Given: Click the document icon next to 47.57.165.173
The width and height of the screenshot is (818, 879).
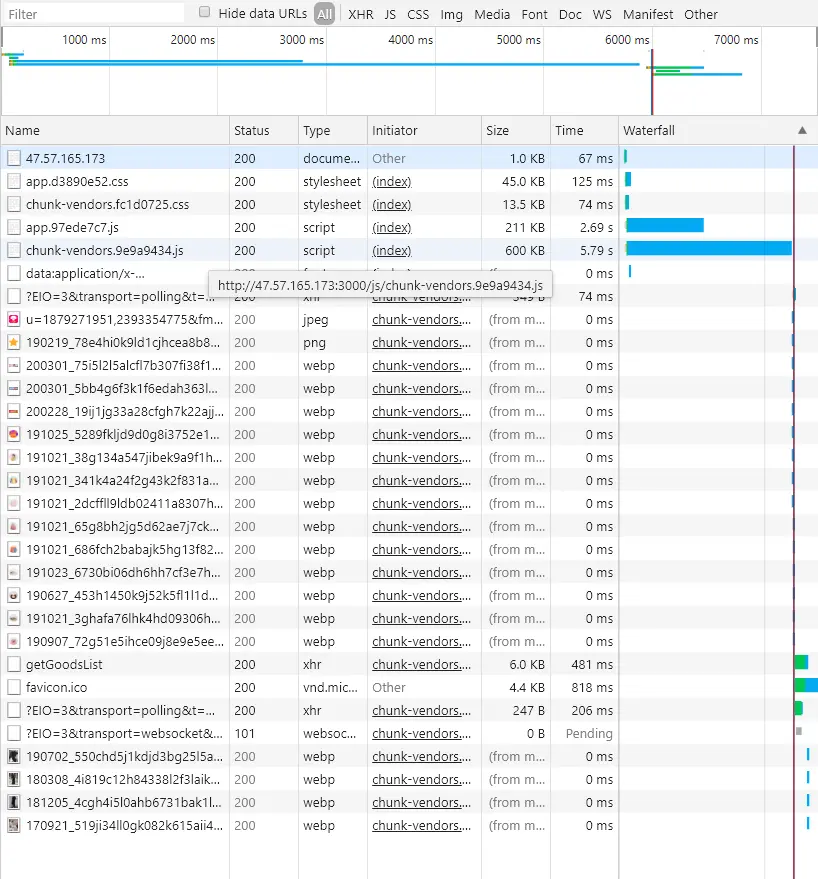Looking at the screenshot, I should [x=13, y=158].
